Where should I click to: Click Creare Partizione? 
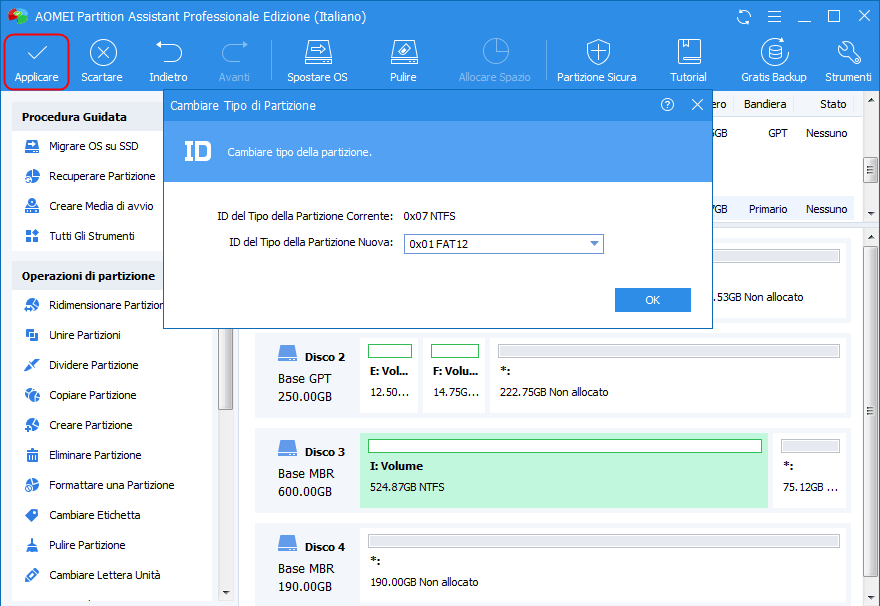(x=90, y=425)
